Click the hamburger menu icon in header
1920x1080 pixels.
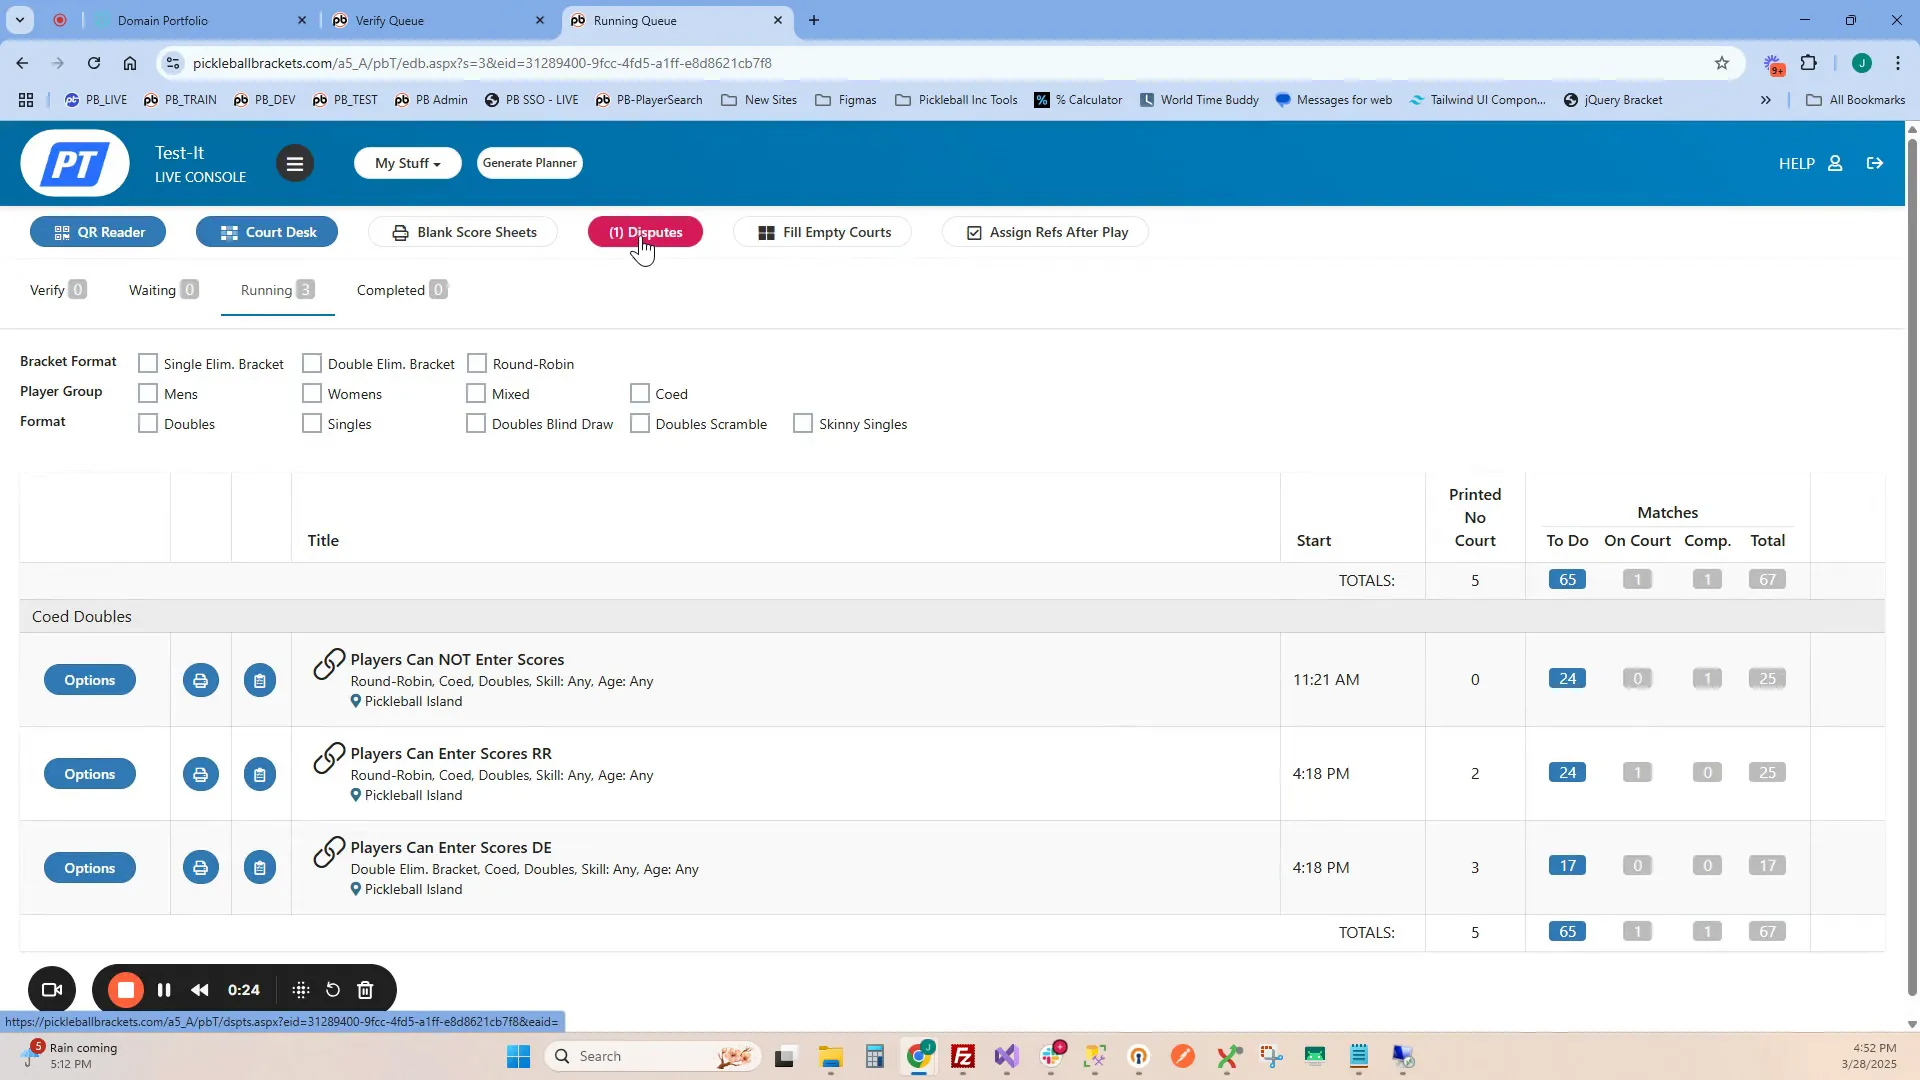tap(294, 164)
